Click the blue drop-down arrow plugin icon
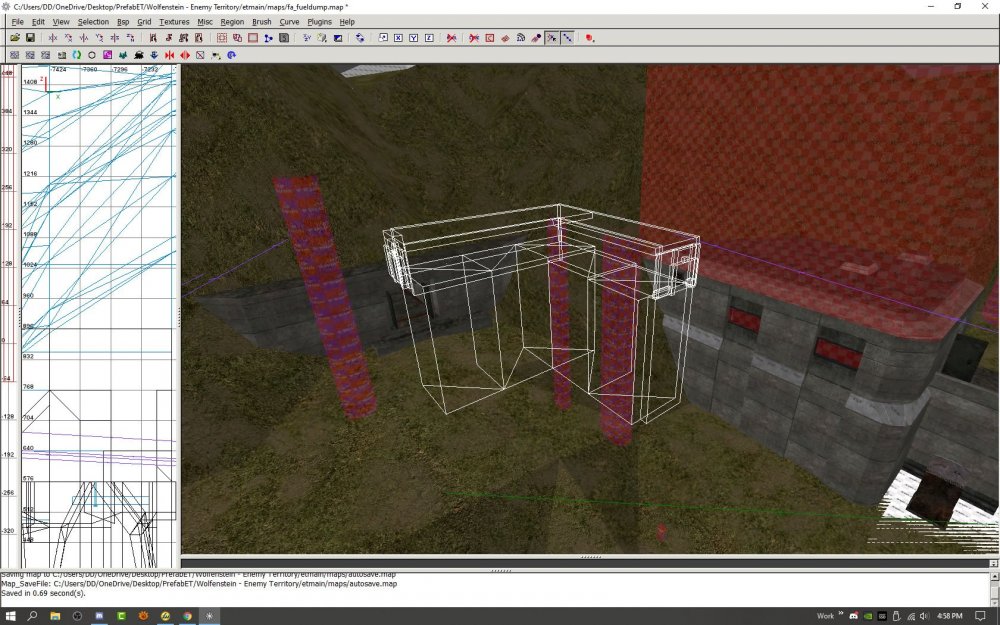Viewport: 1000px width, 625px height. (x=154, y=55)
